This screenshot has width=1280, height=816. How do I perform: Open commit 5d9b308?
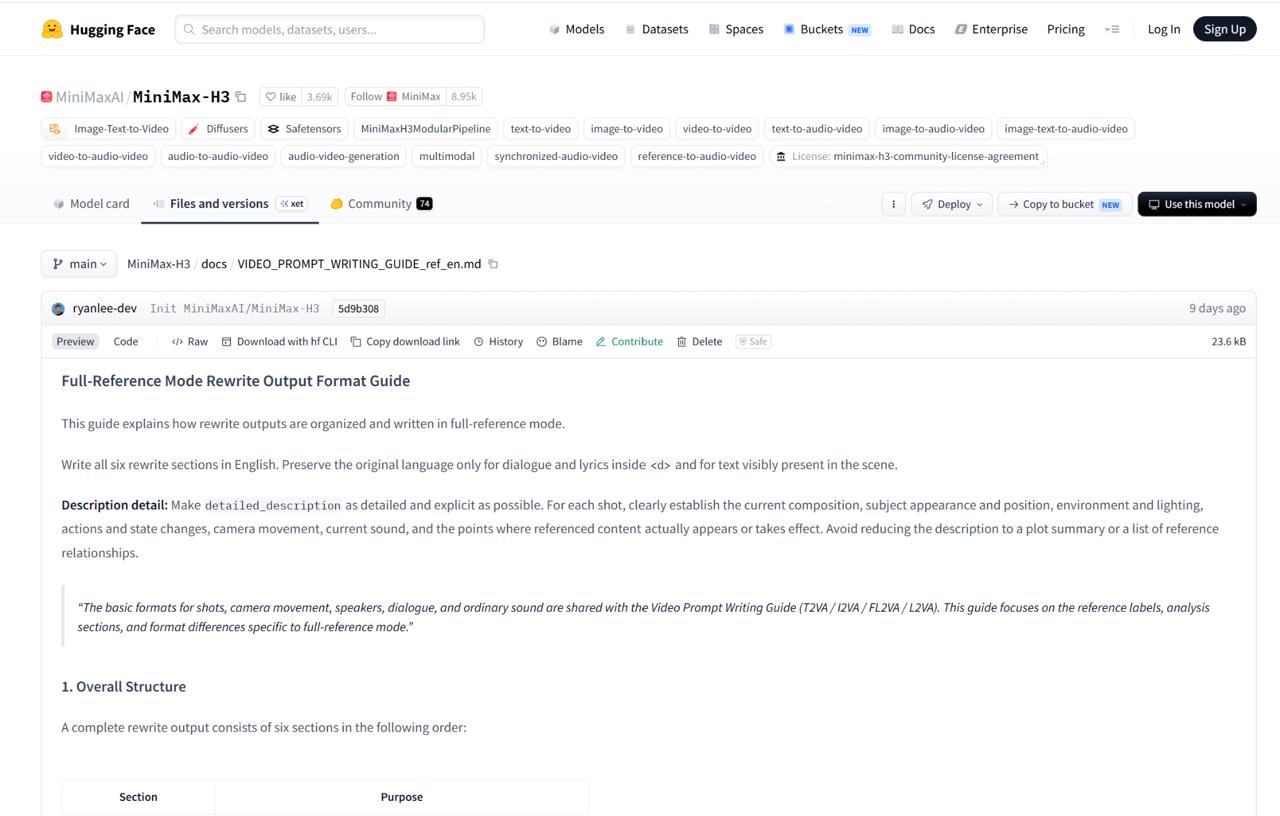[x=358, y=309]
